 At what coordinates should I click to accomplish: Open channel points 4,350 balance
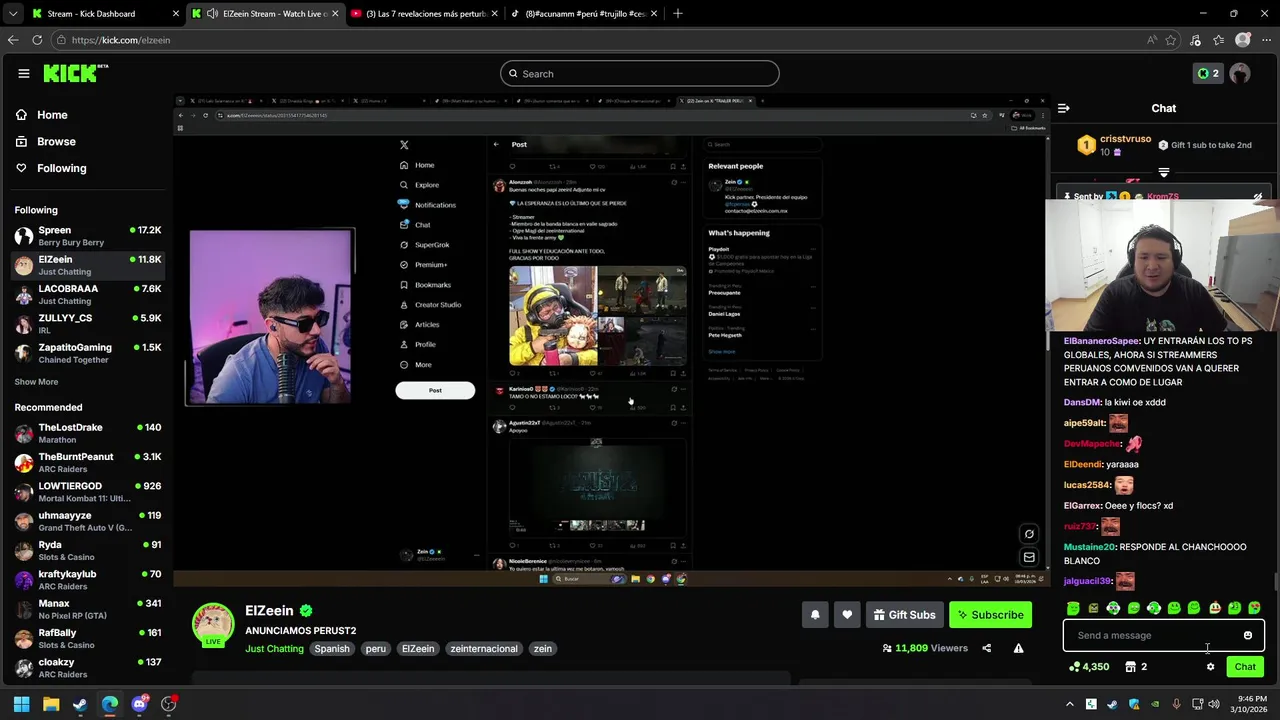(x=1088, y=667)
